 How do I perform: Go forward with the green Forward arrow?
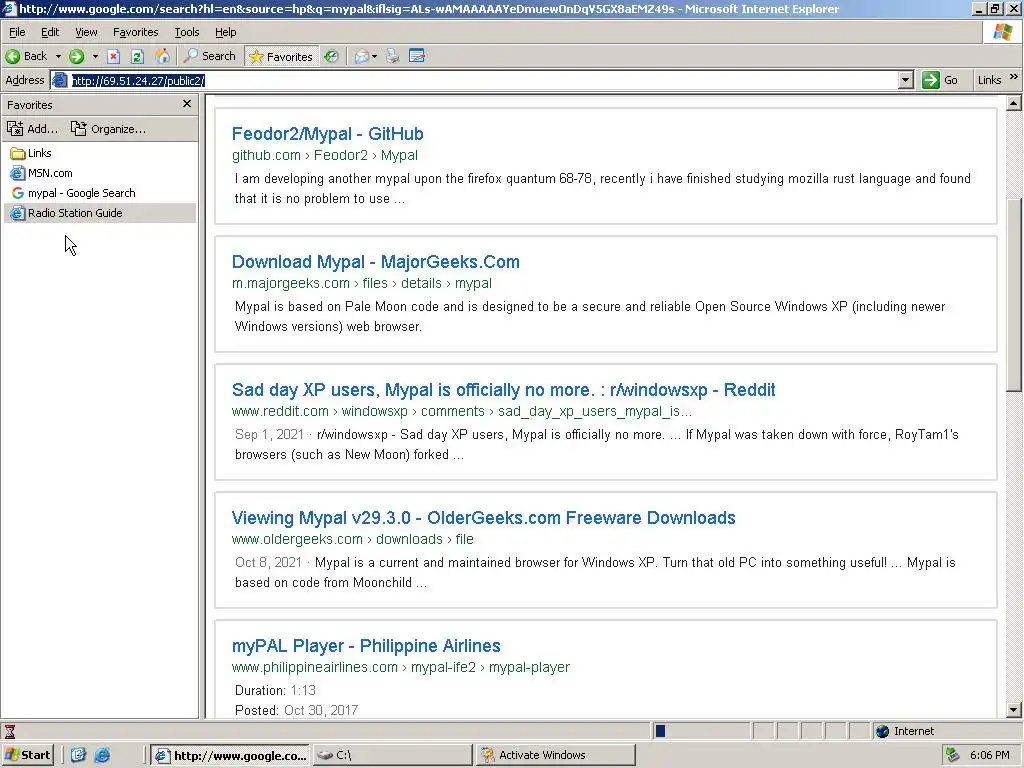(76, 56)
